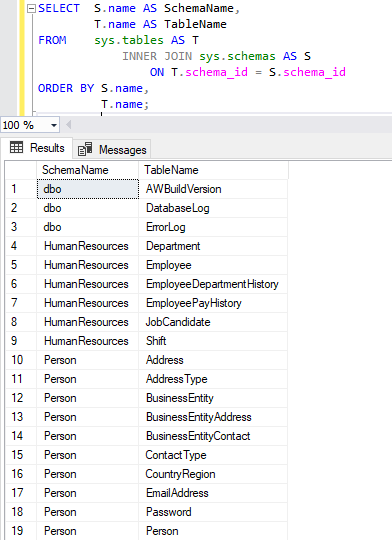The width and height of the screenshot is (392, 540).
Task: Select the dbo cell in row 1
Action: click(x=88, y=189)
